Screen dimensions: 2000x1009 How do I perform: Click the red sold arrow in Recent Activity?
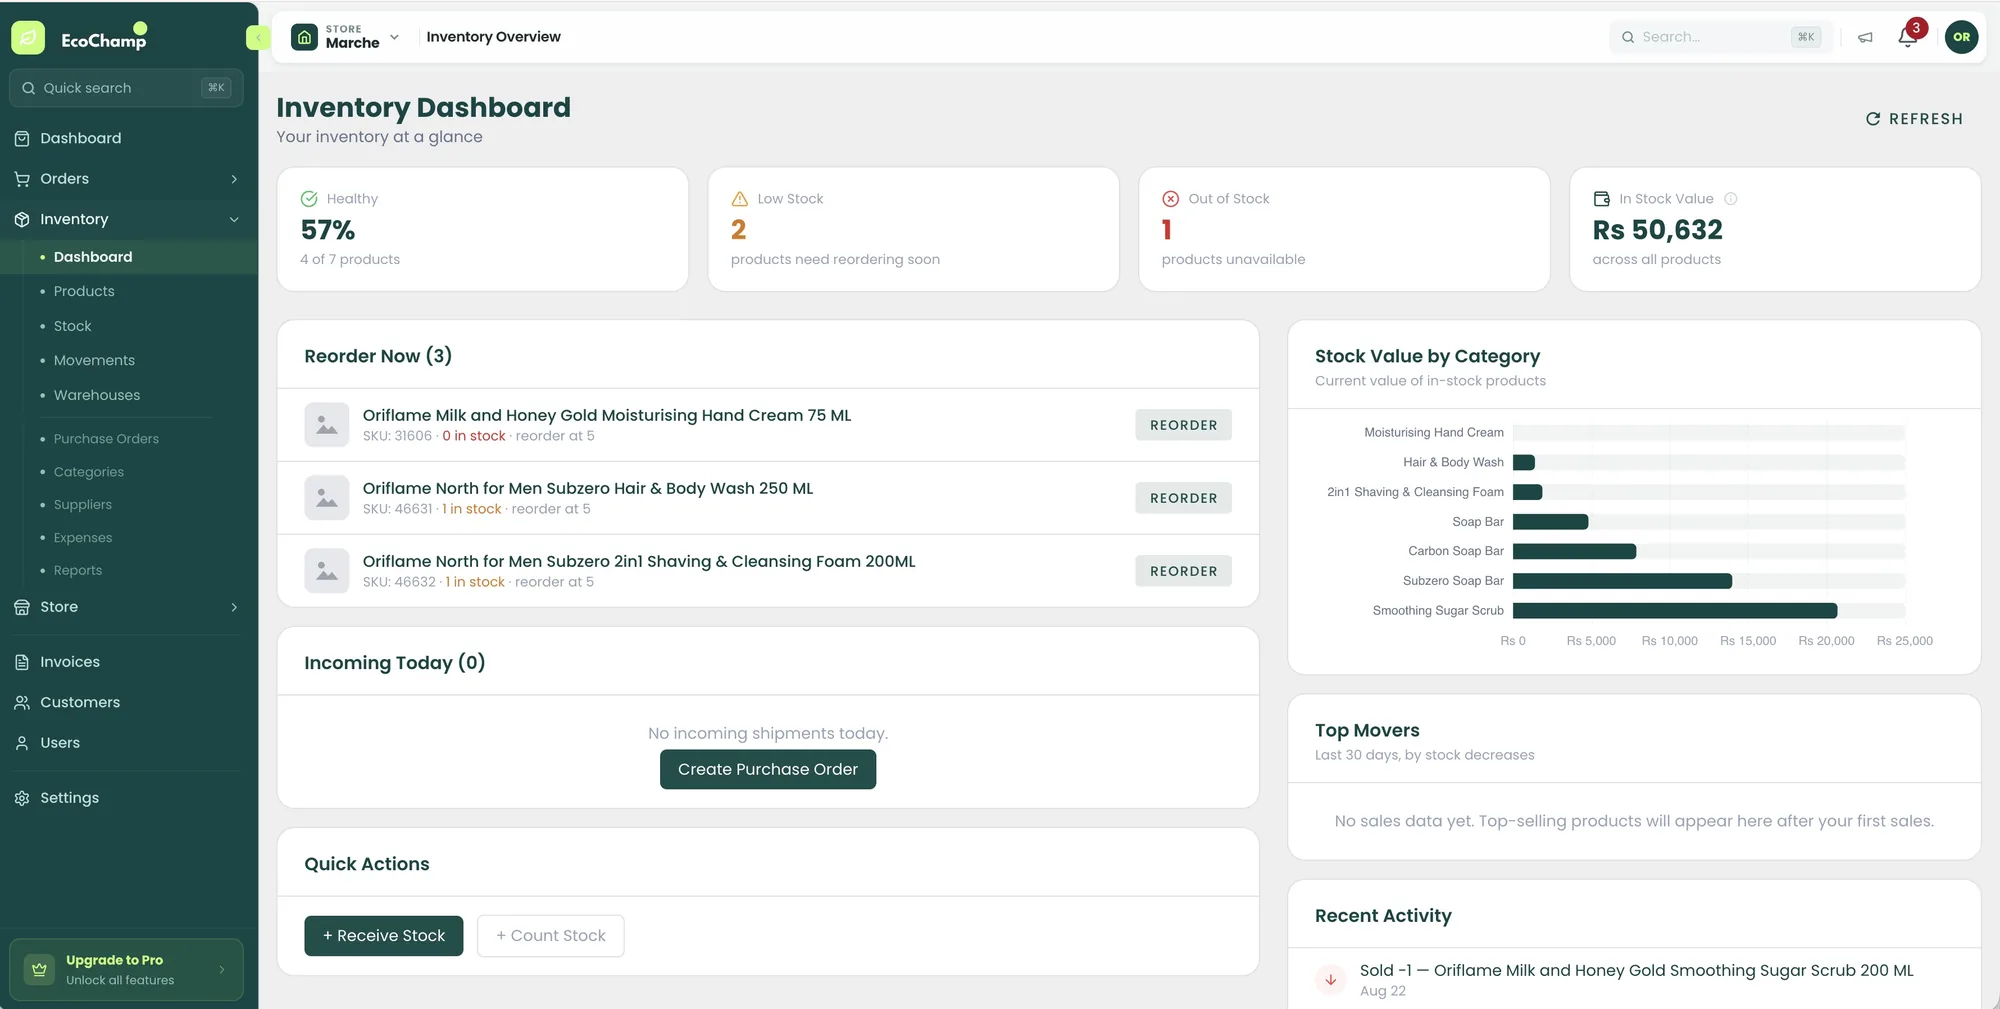click(x=1331, y=980)
